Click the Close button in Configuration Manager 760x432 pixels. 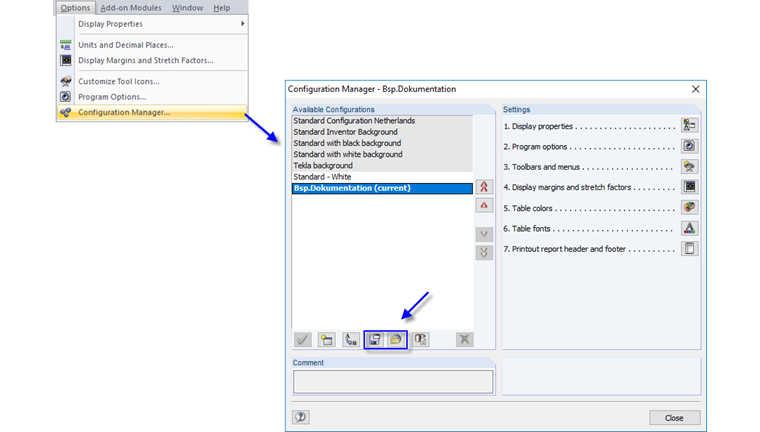point(674,417)
